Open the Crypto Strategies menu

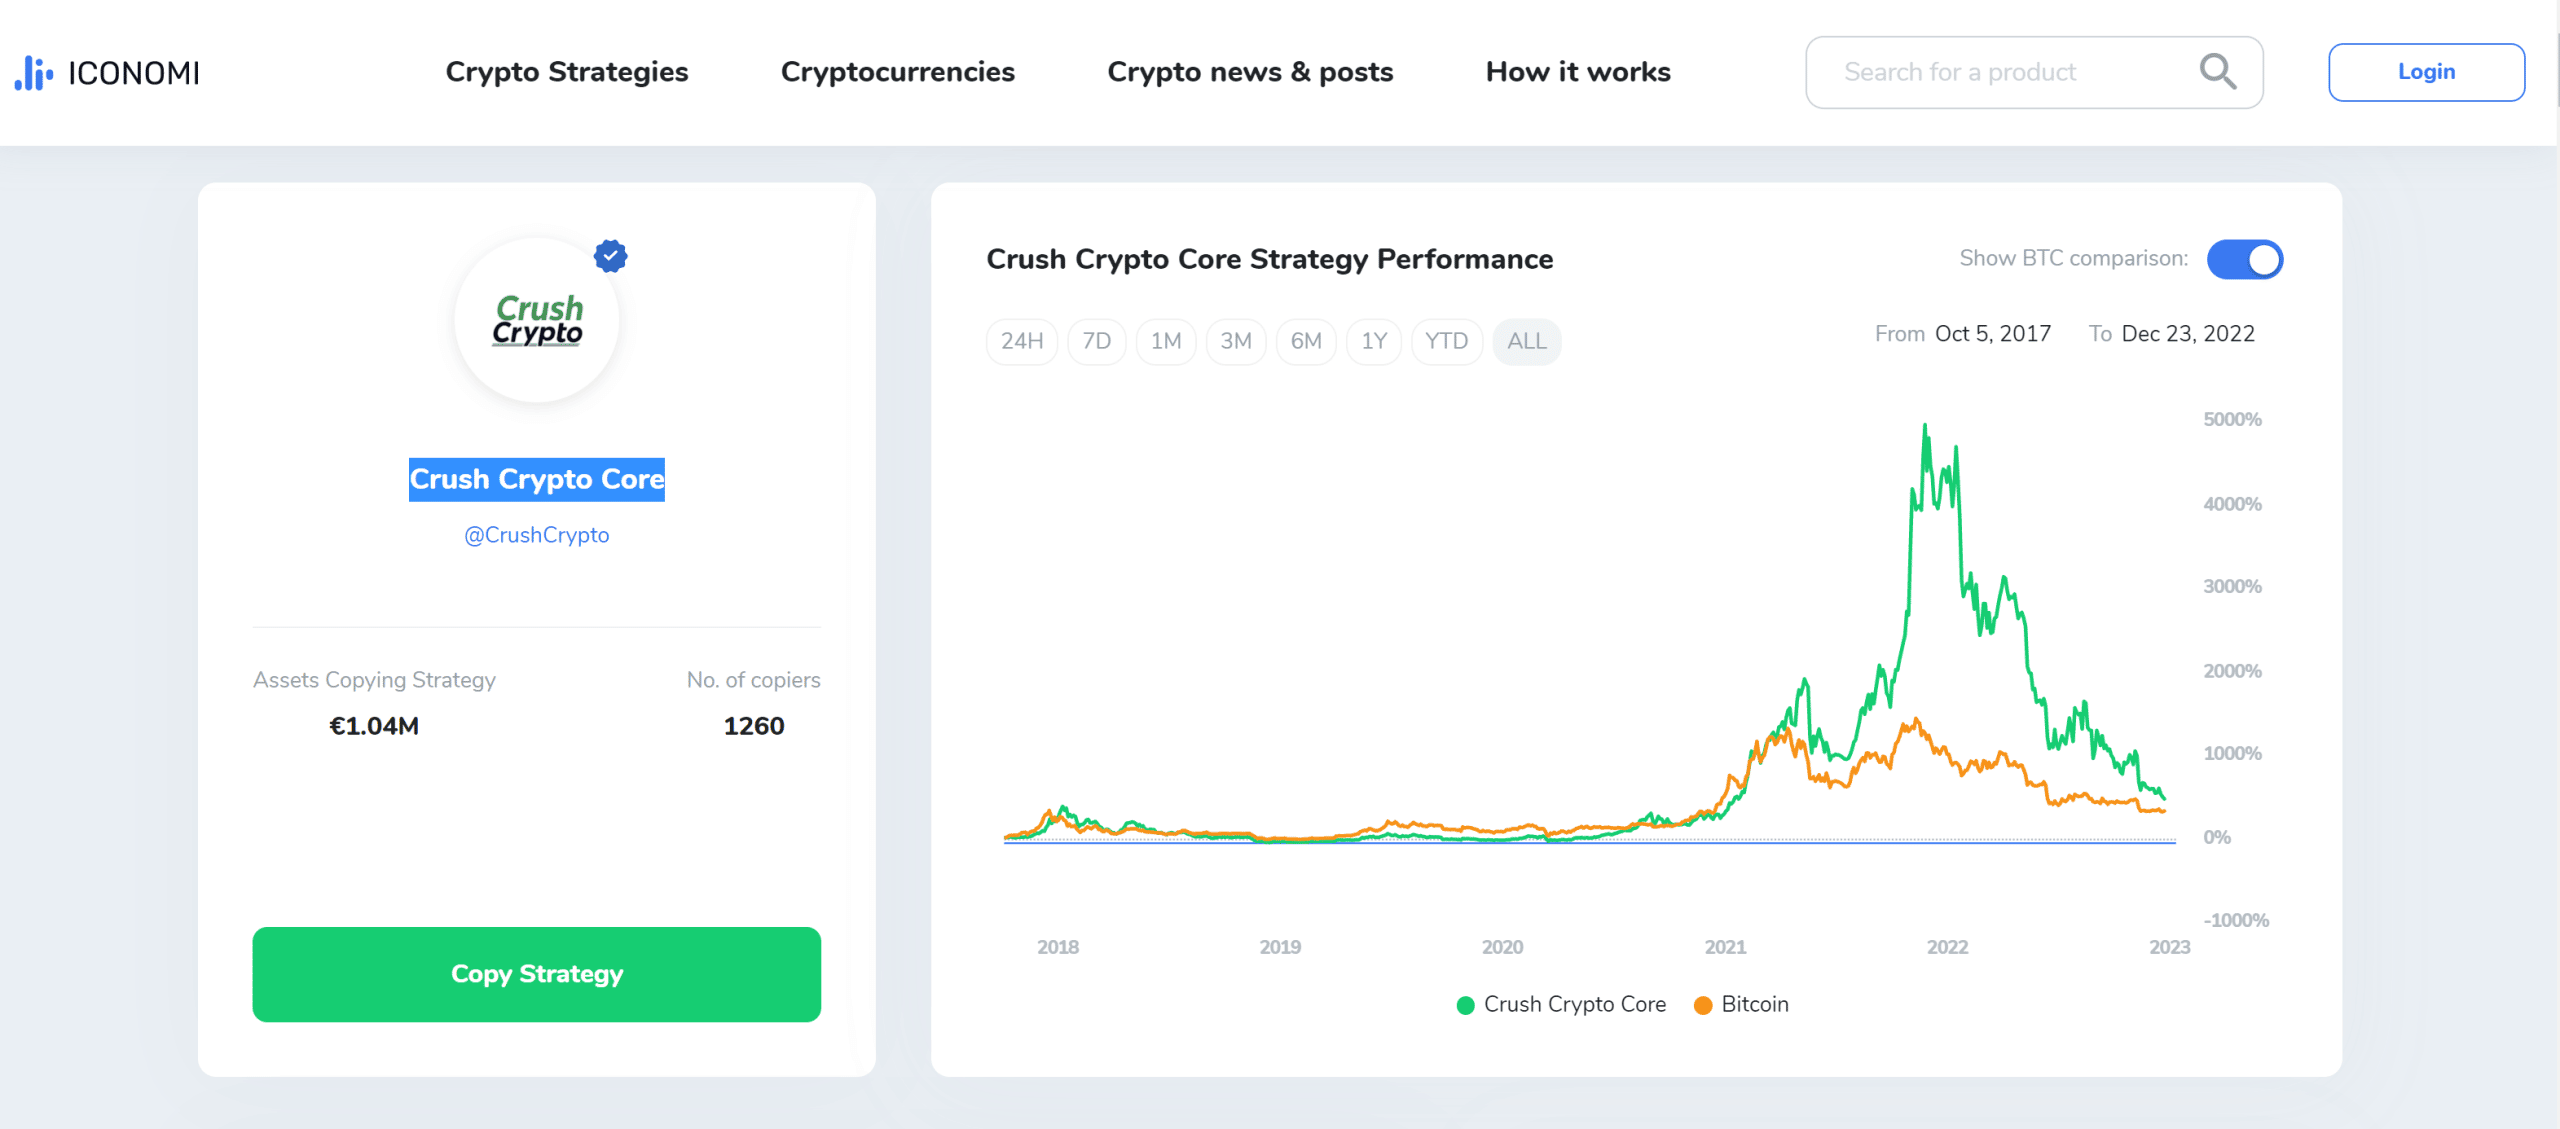coord(568,72)
